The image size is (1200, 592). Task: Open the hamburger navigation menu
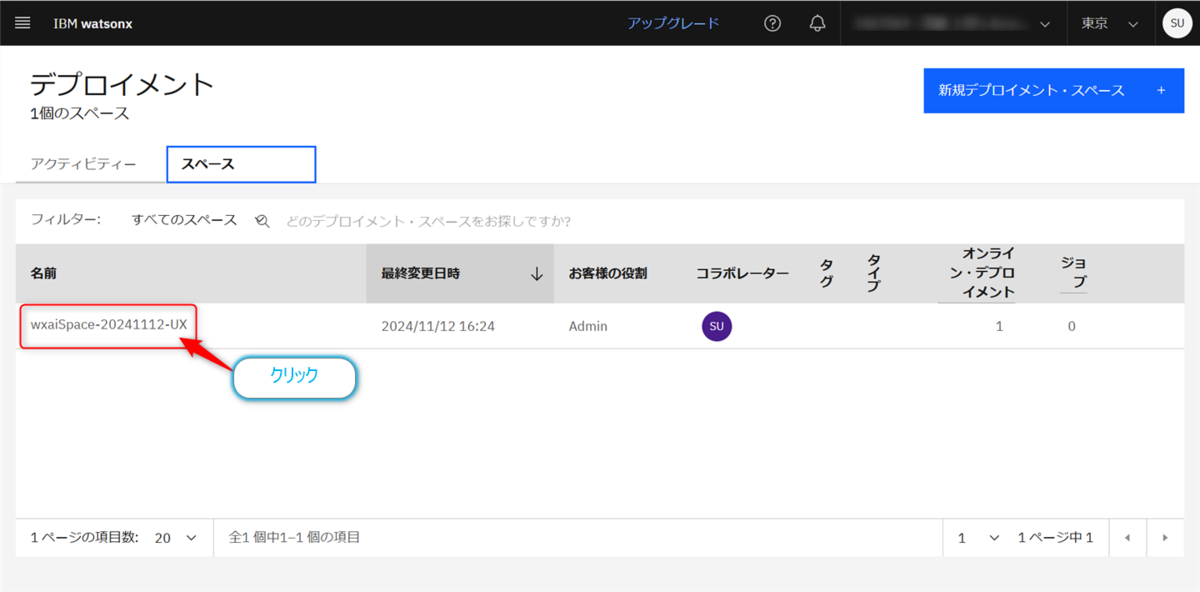coord(23,23)
